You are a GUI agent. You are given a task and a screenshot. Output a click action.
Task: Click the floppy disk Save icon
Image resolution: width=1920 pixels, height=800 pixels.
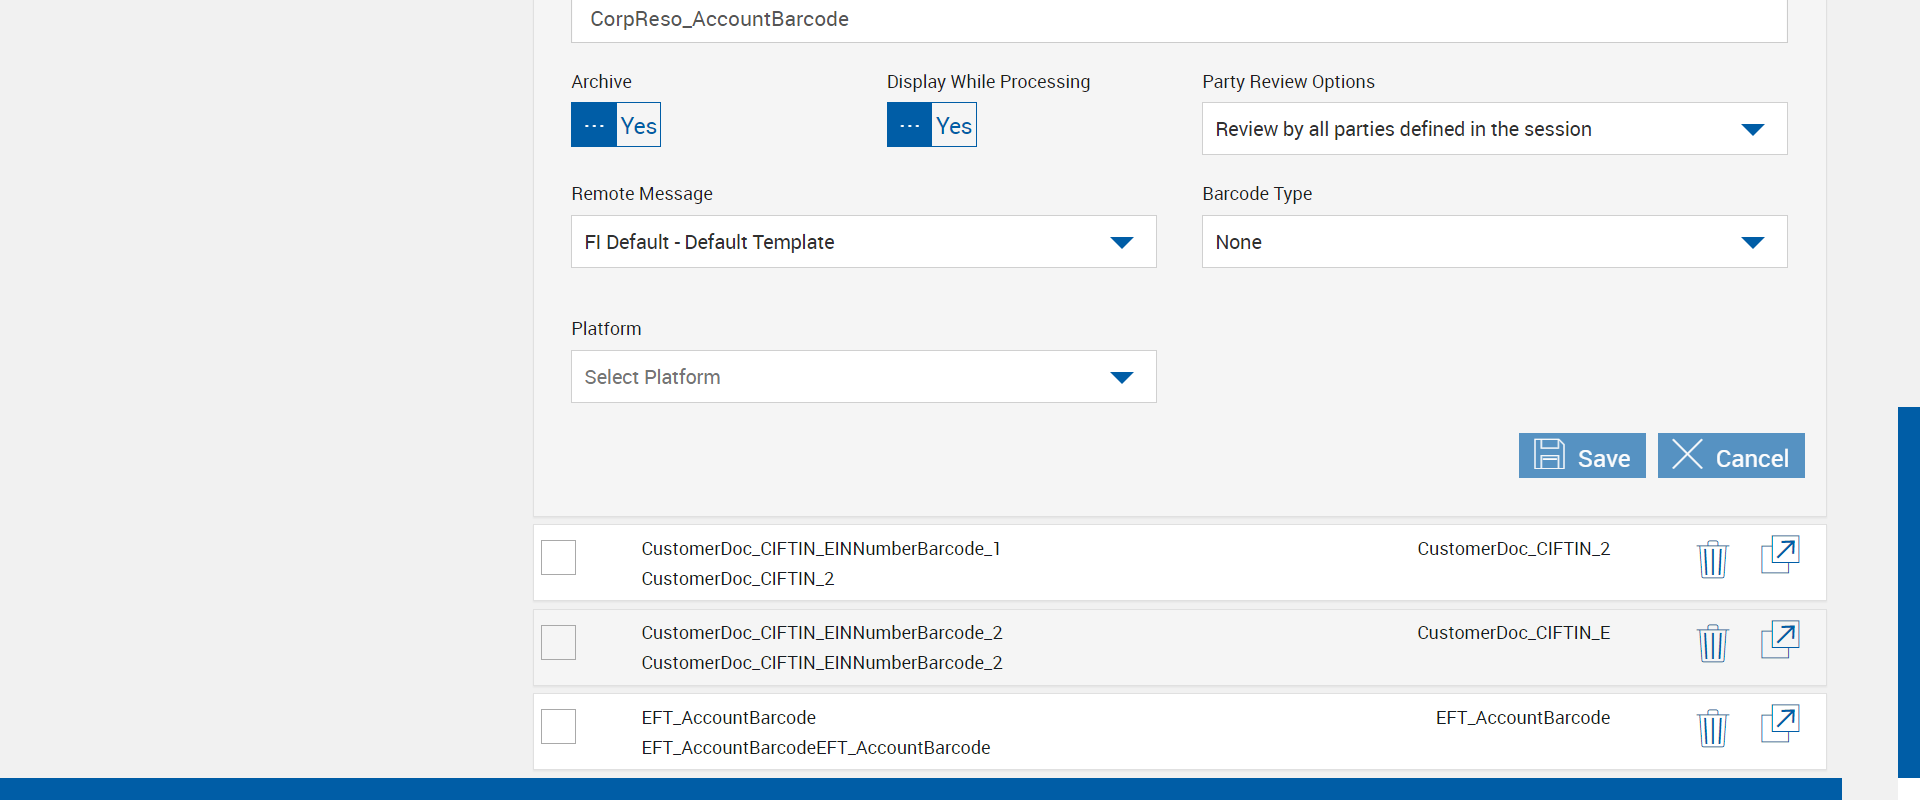1549,455
